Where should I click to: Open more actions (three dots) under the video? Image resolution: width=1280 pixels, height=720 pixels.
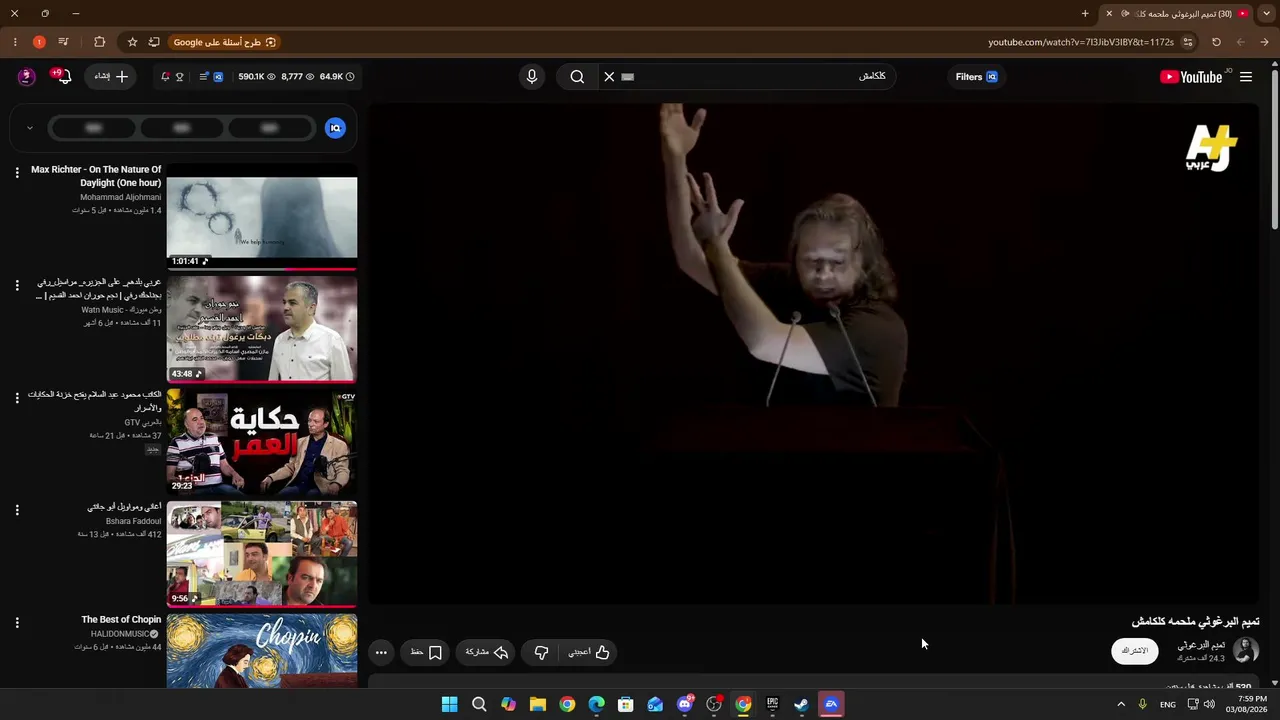[381, 653]
